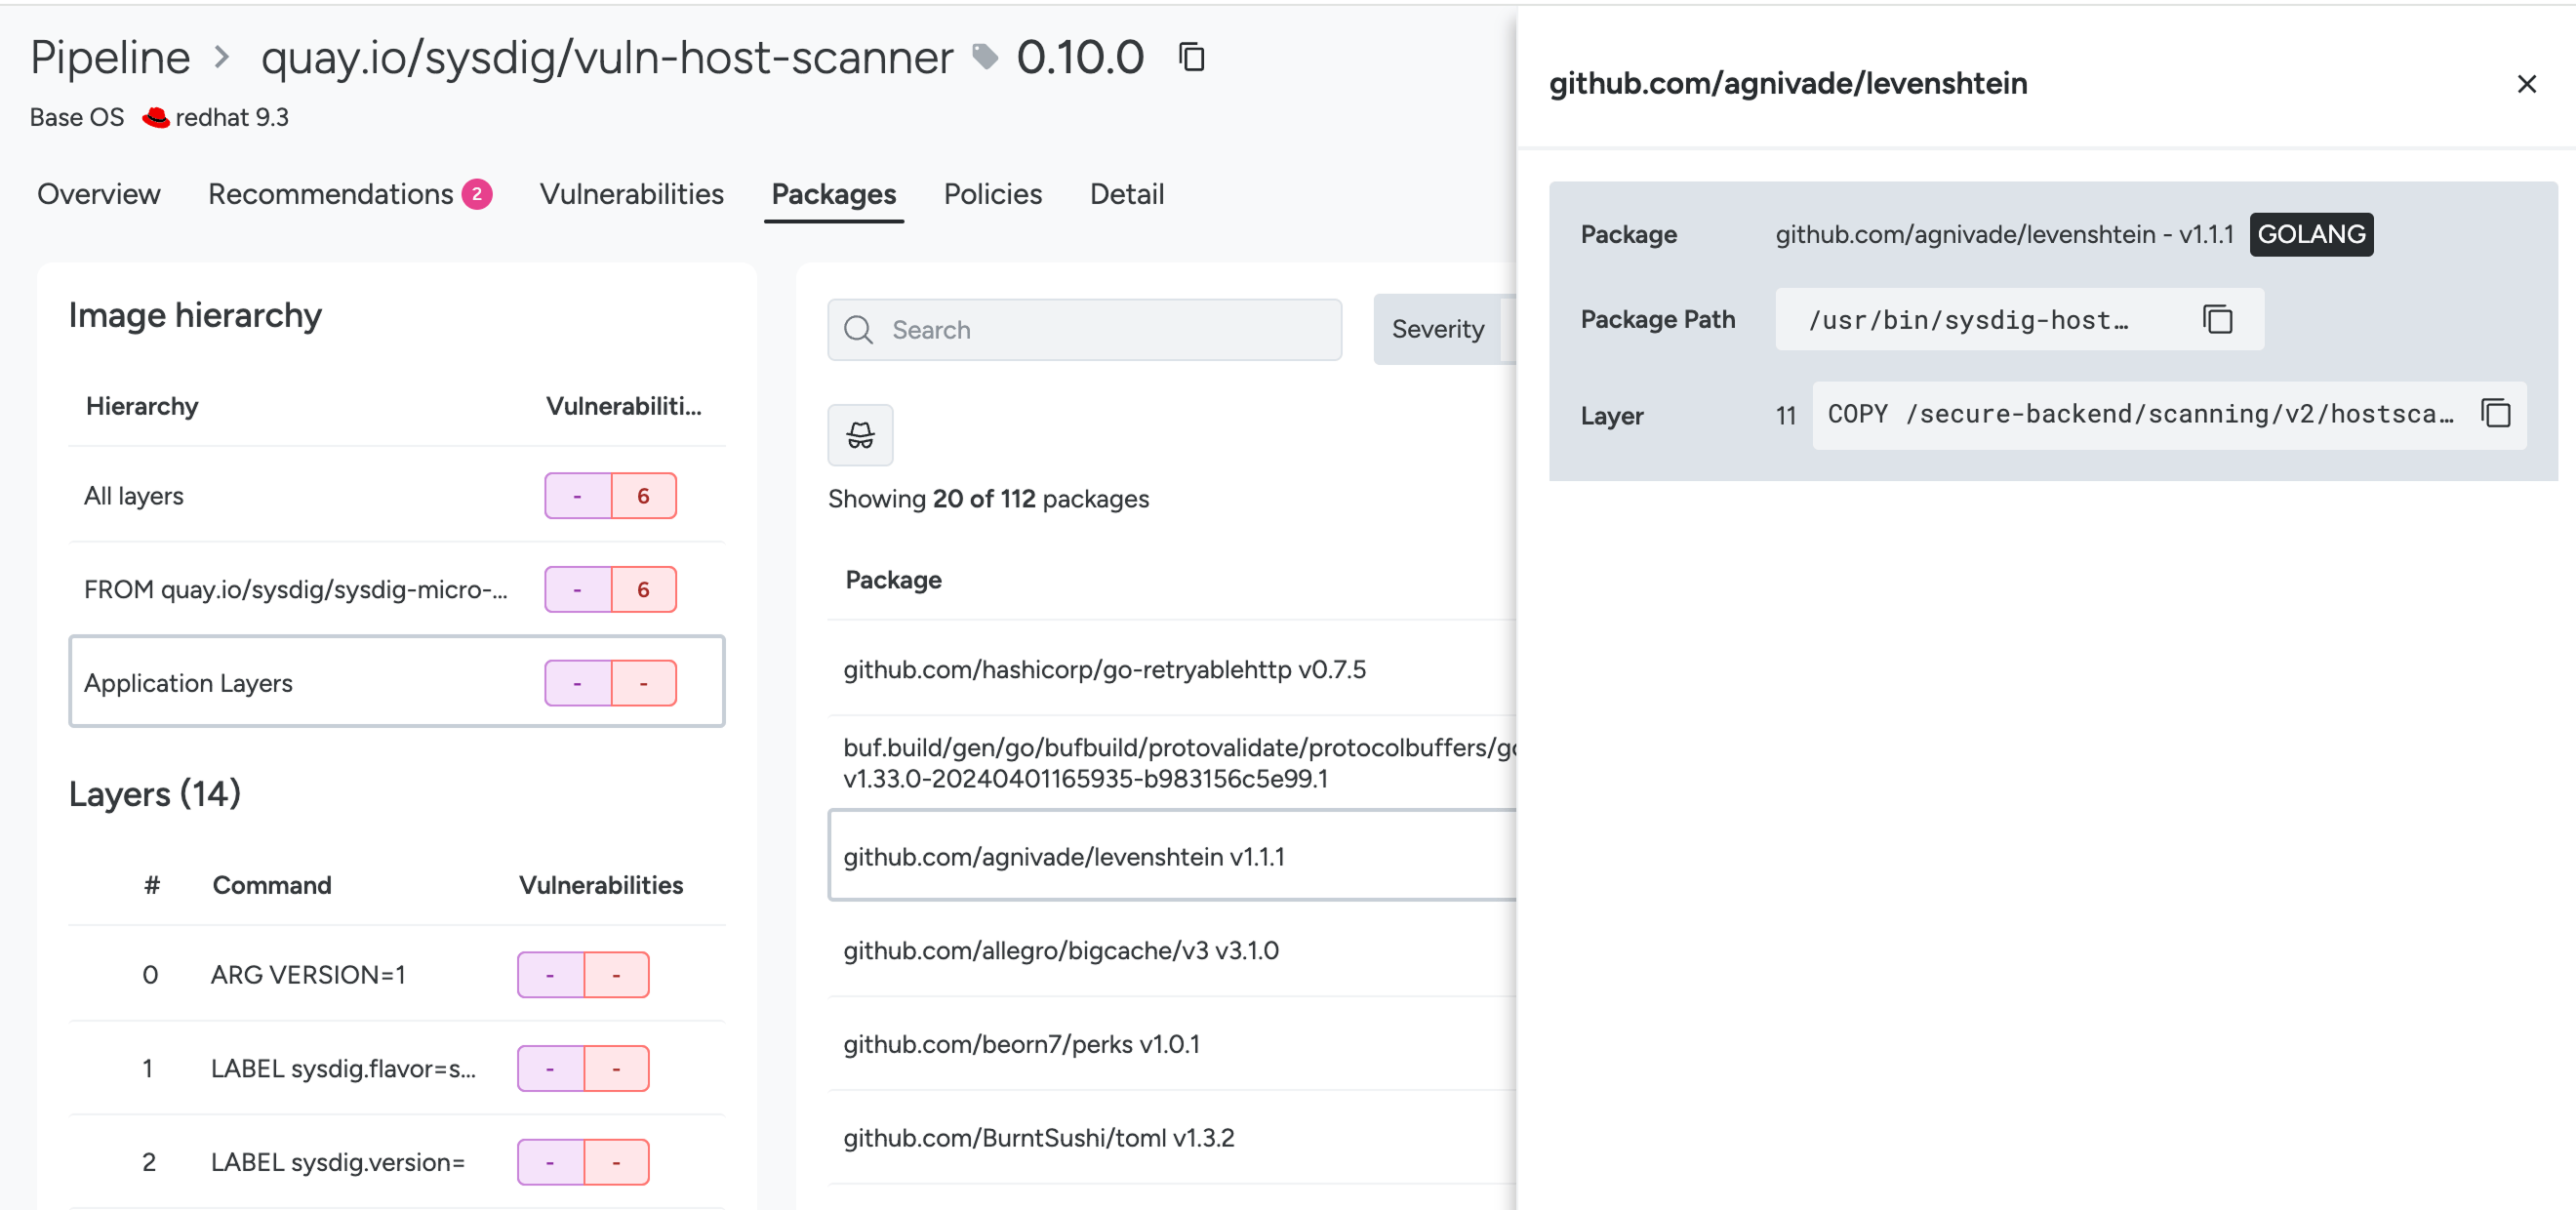Image resolution: width=2576 pixels, height=1210 pixels.
Task: Toggle the incognito spy-icon filter button
Action: (860, 435)
